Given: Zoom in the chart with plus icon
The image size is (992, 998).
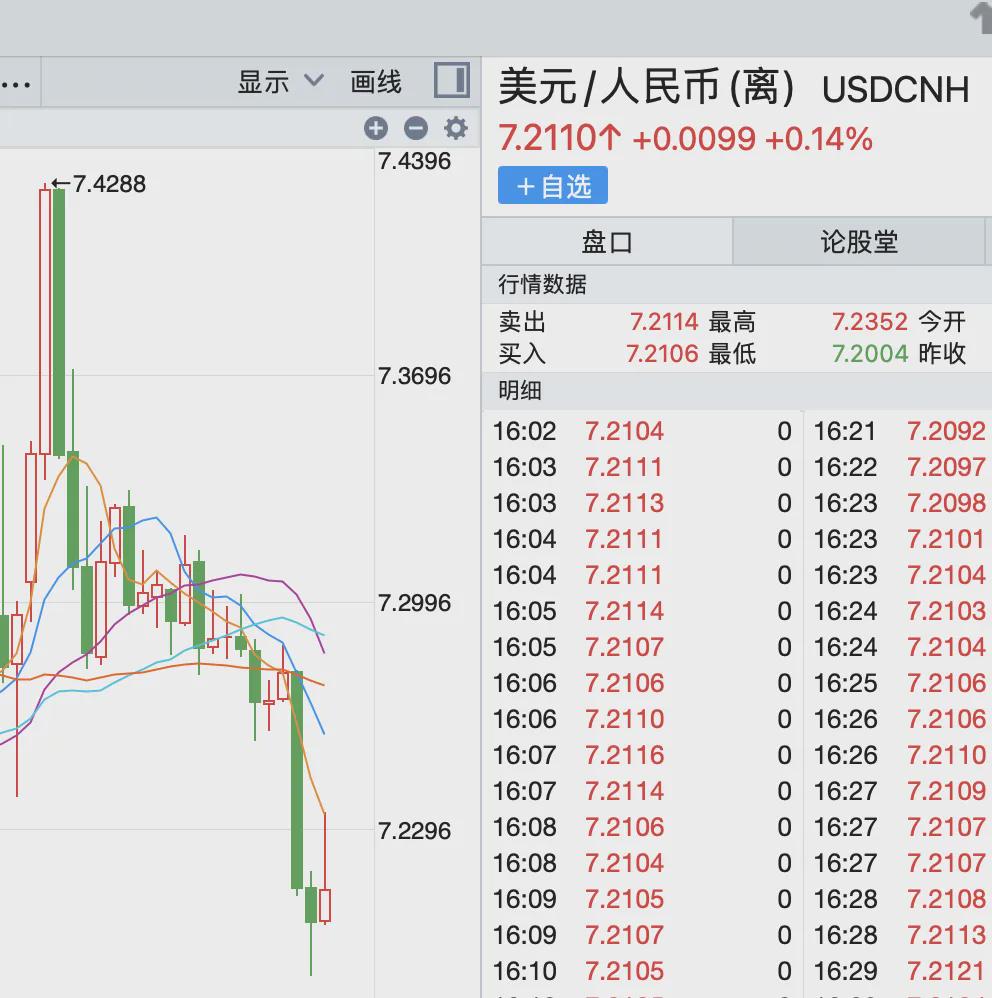Looking at the screenshot, I should pyautogui.click(x=376, y=128).
